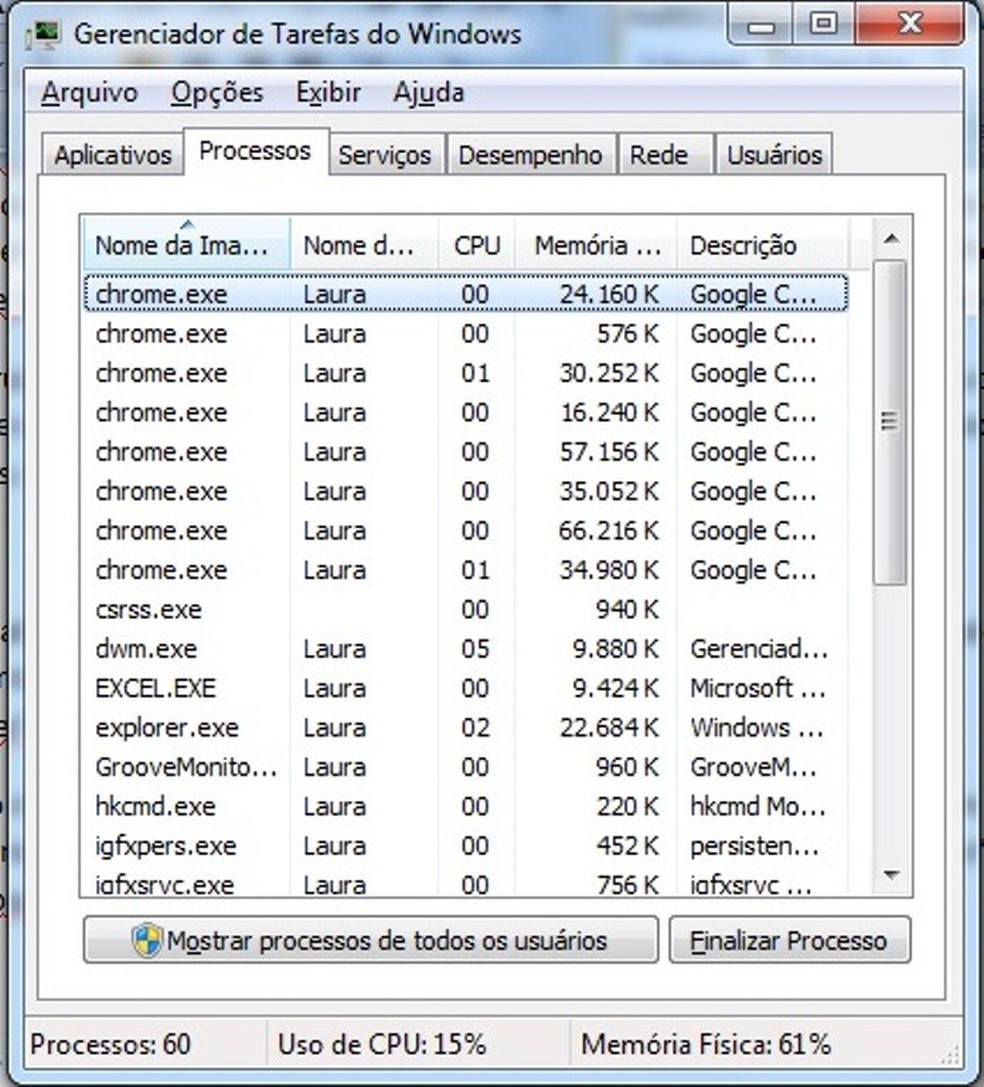
Task: Select the EXCEL.EXE process row
Action: point(400,688)
